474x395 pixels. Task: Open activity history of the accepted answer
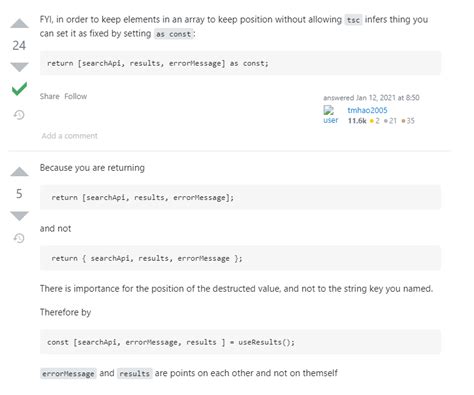click(x=19, y=115)
